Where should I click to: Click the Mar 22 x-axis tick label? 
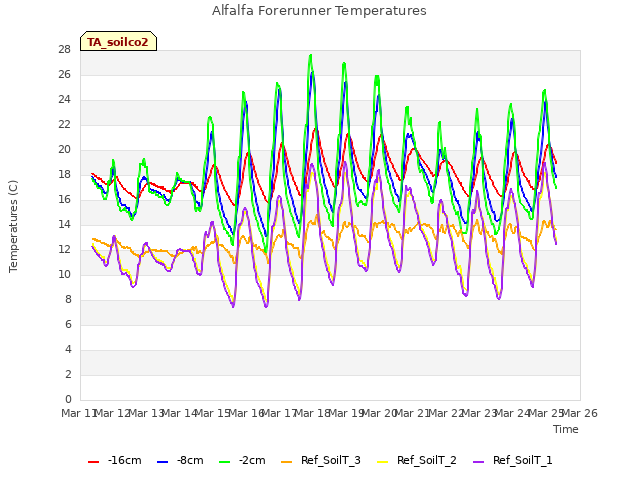point(447,413)
